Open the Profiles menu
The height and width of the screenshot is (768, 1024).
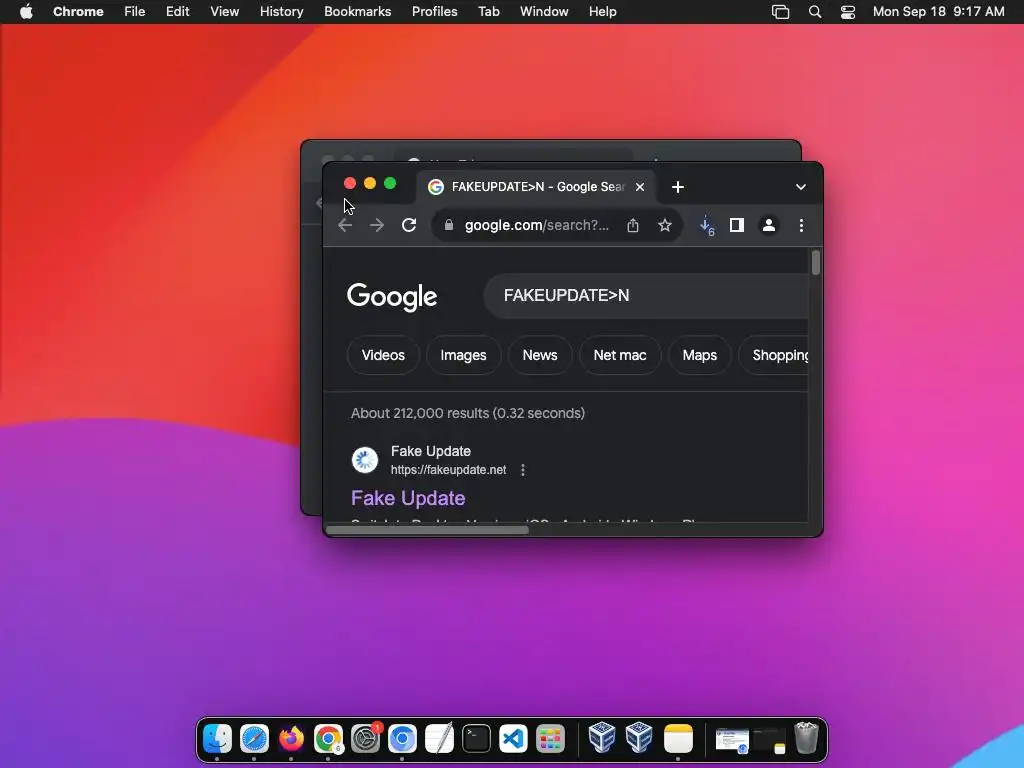pyautogui.click(x=434, y=12)
